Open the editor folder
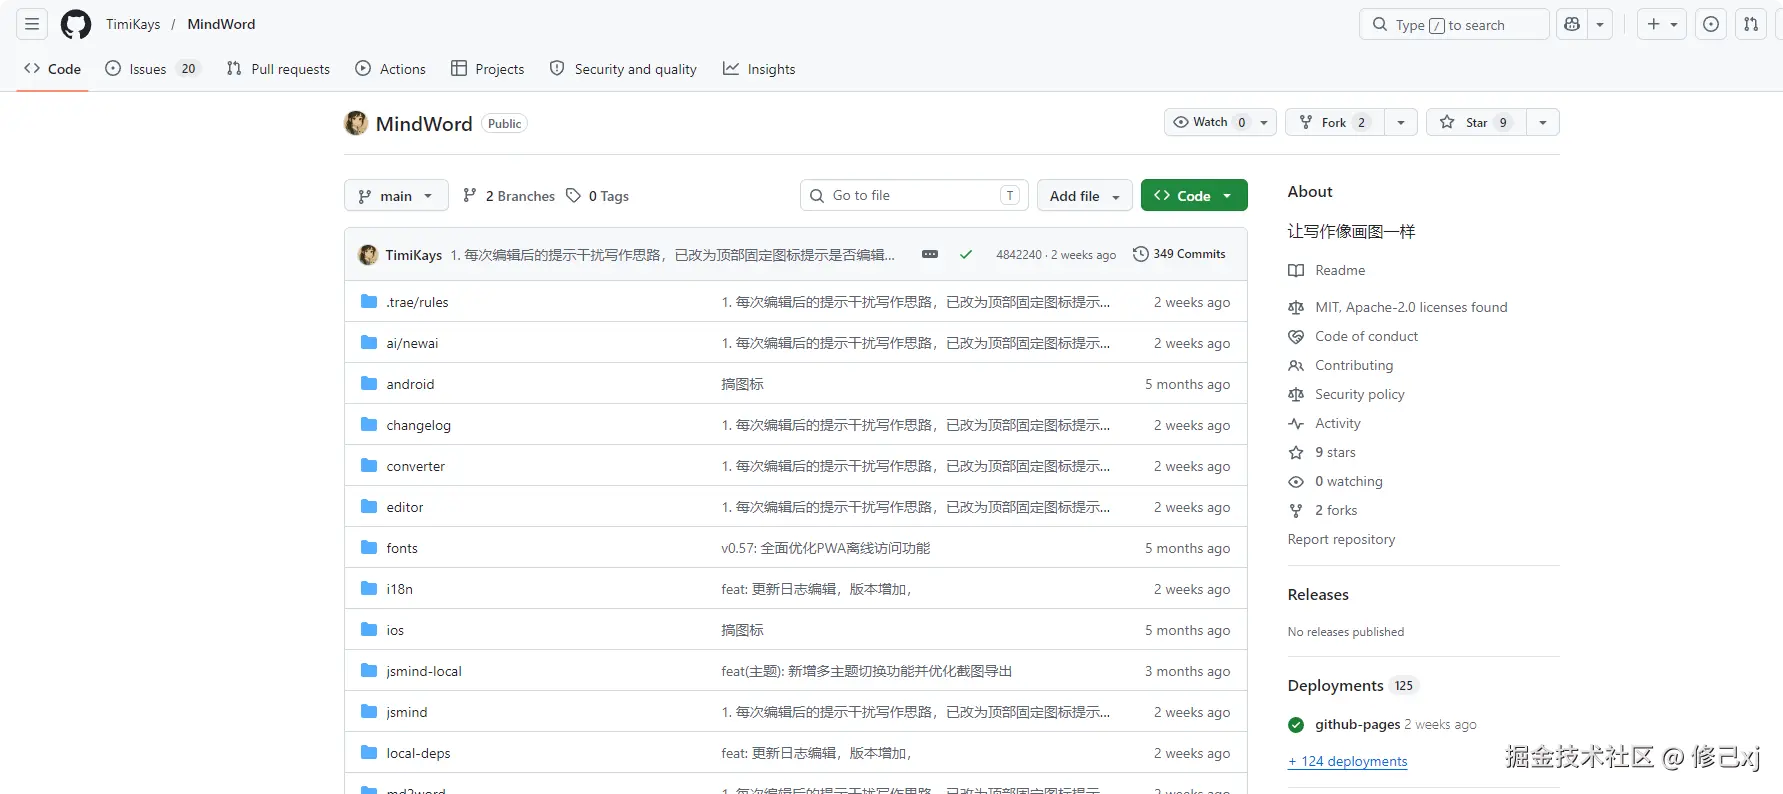The height and width of the screenshot is (794, 1783). click(x=405, y=507)
